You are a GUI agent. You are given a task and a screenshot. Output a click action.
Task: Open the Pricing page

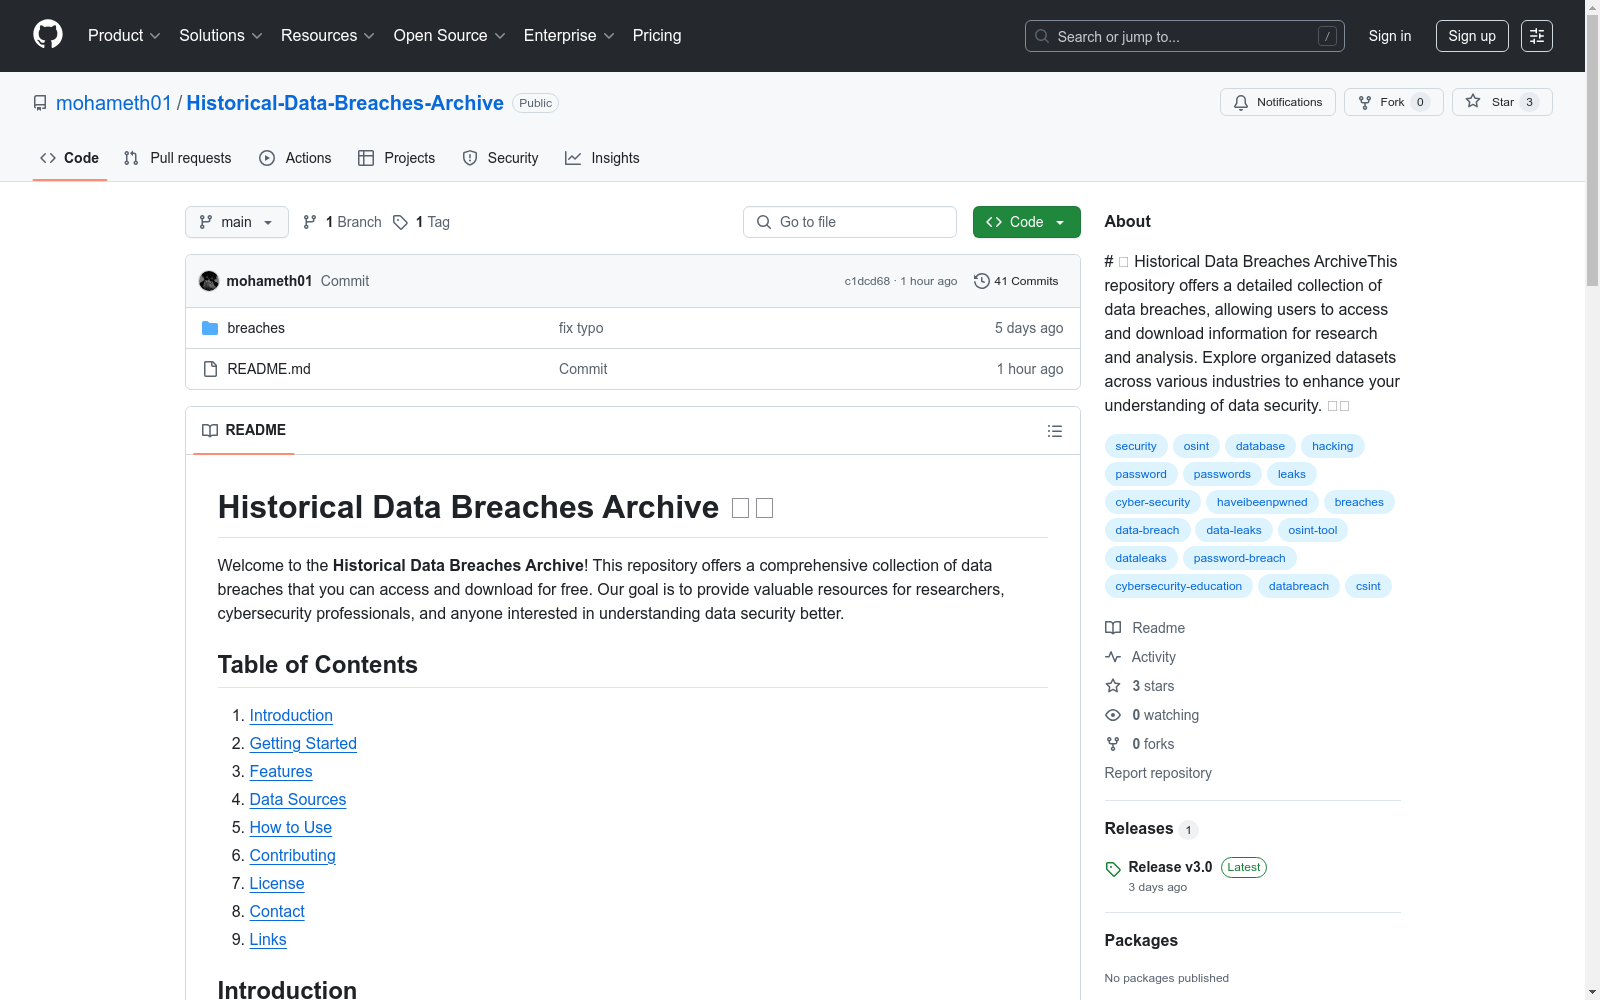(657, 36)
